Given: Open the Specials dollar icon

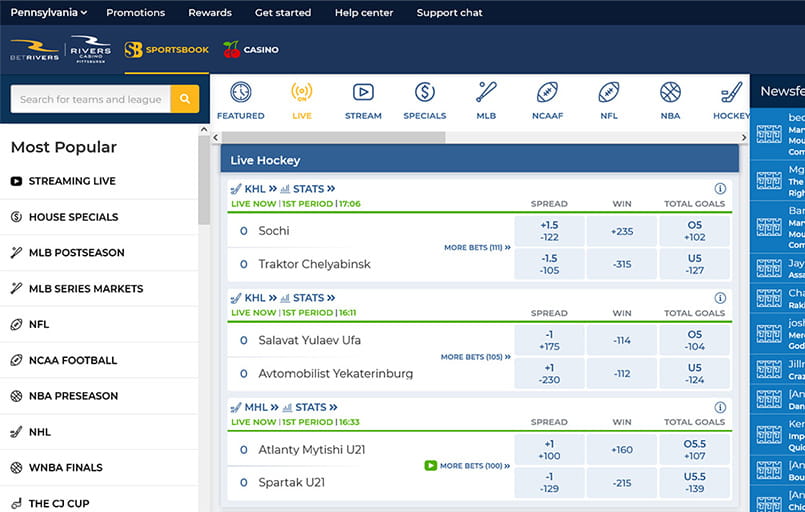Looking at the screenshot, I should 424,93.
